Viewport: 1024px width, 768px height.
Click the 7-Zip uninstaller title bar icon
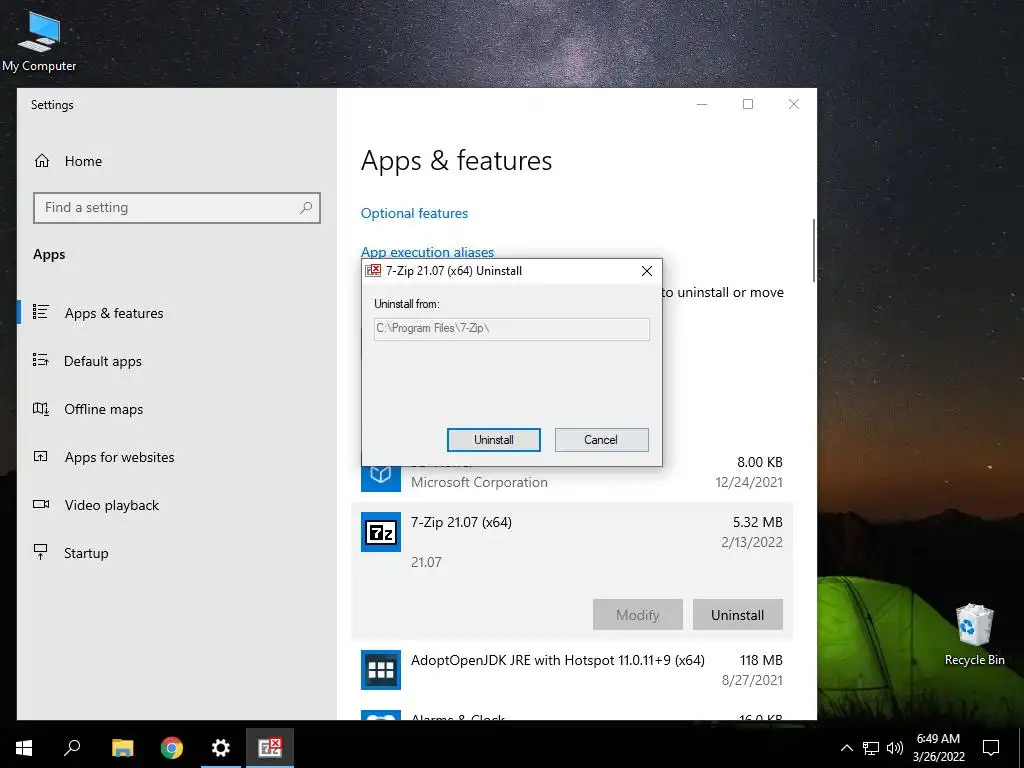373,270
